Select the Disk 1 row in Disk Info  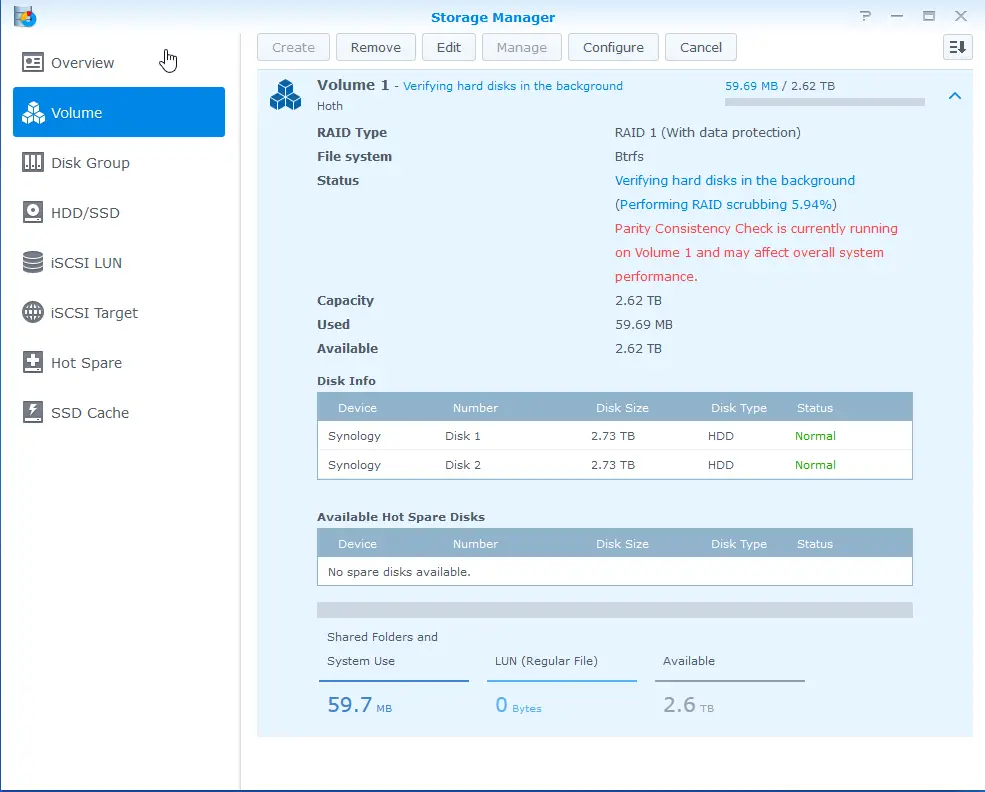(614, 436)
